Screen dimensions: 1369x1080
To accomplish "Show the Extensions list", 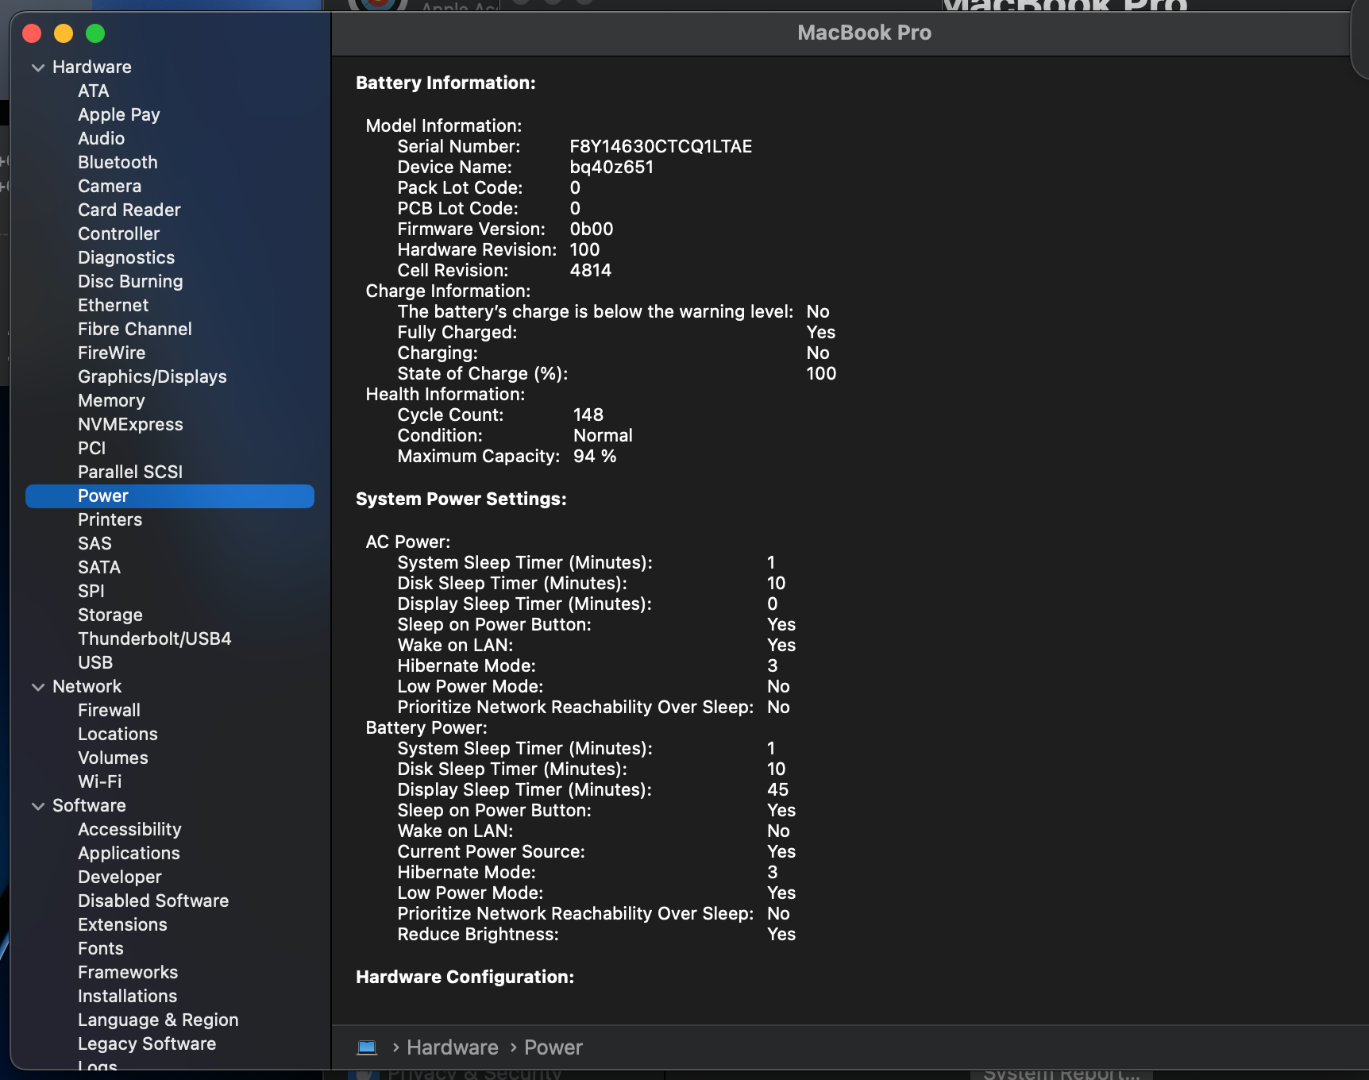I will click(122, 925).
